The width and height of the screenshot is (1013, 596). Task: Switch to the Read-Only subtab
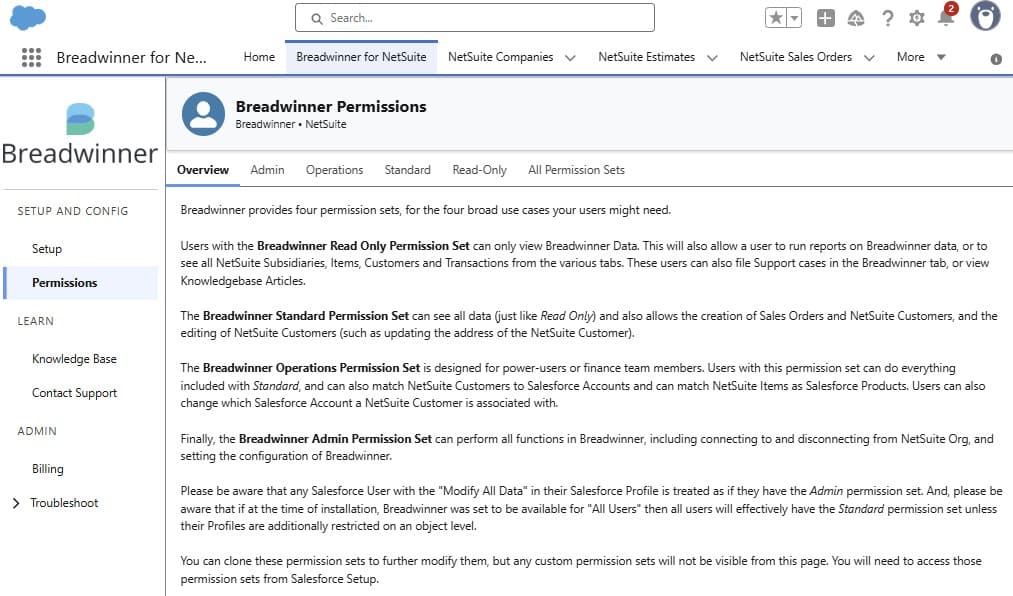click(479, 170)
